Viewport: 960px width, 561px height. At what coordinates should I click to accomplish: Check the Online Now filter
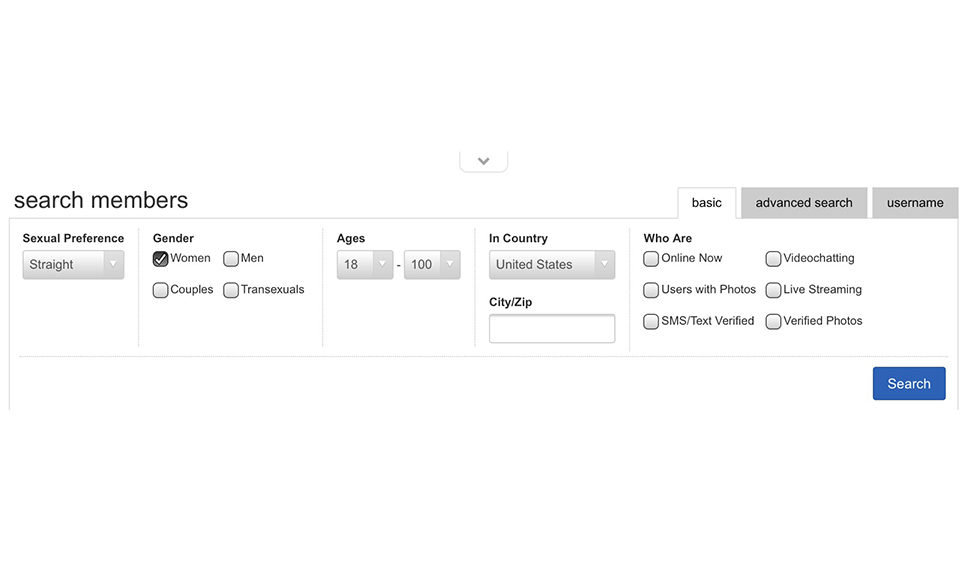click(651, 259)
